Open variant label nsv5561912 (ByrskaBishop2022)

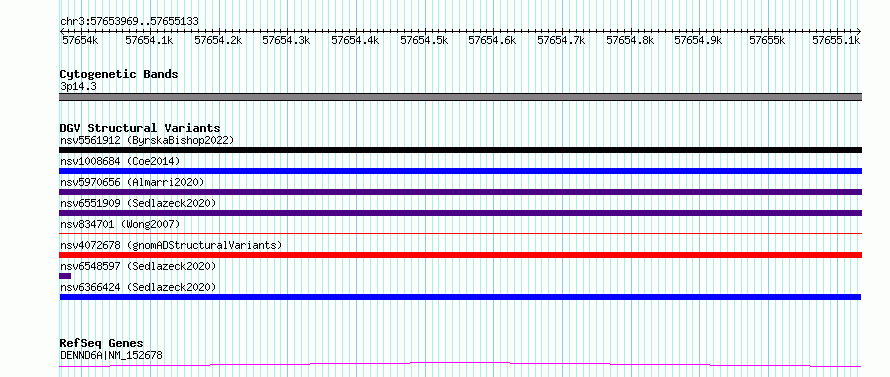pos(147,140)
